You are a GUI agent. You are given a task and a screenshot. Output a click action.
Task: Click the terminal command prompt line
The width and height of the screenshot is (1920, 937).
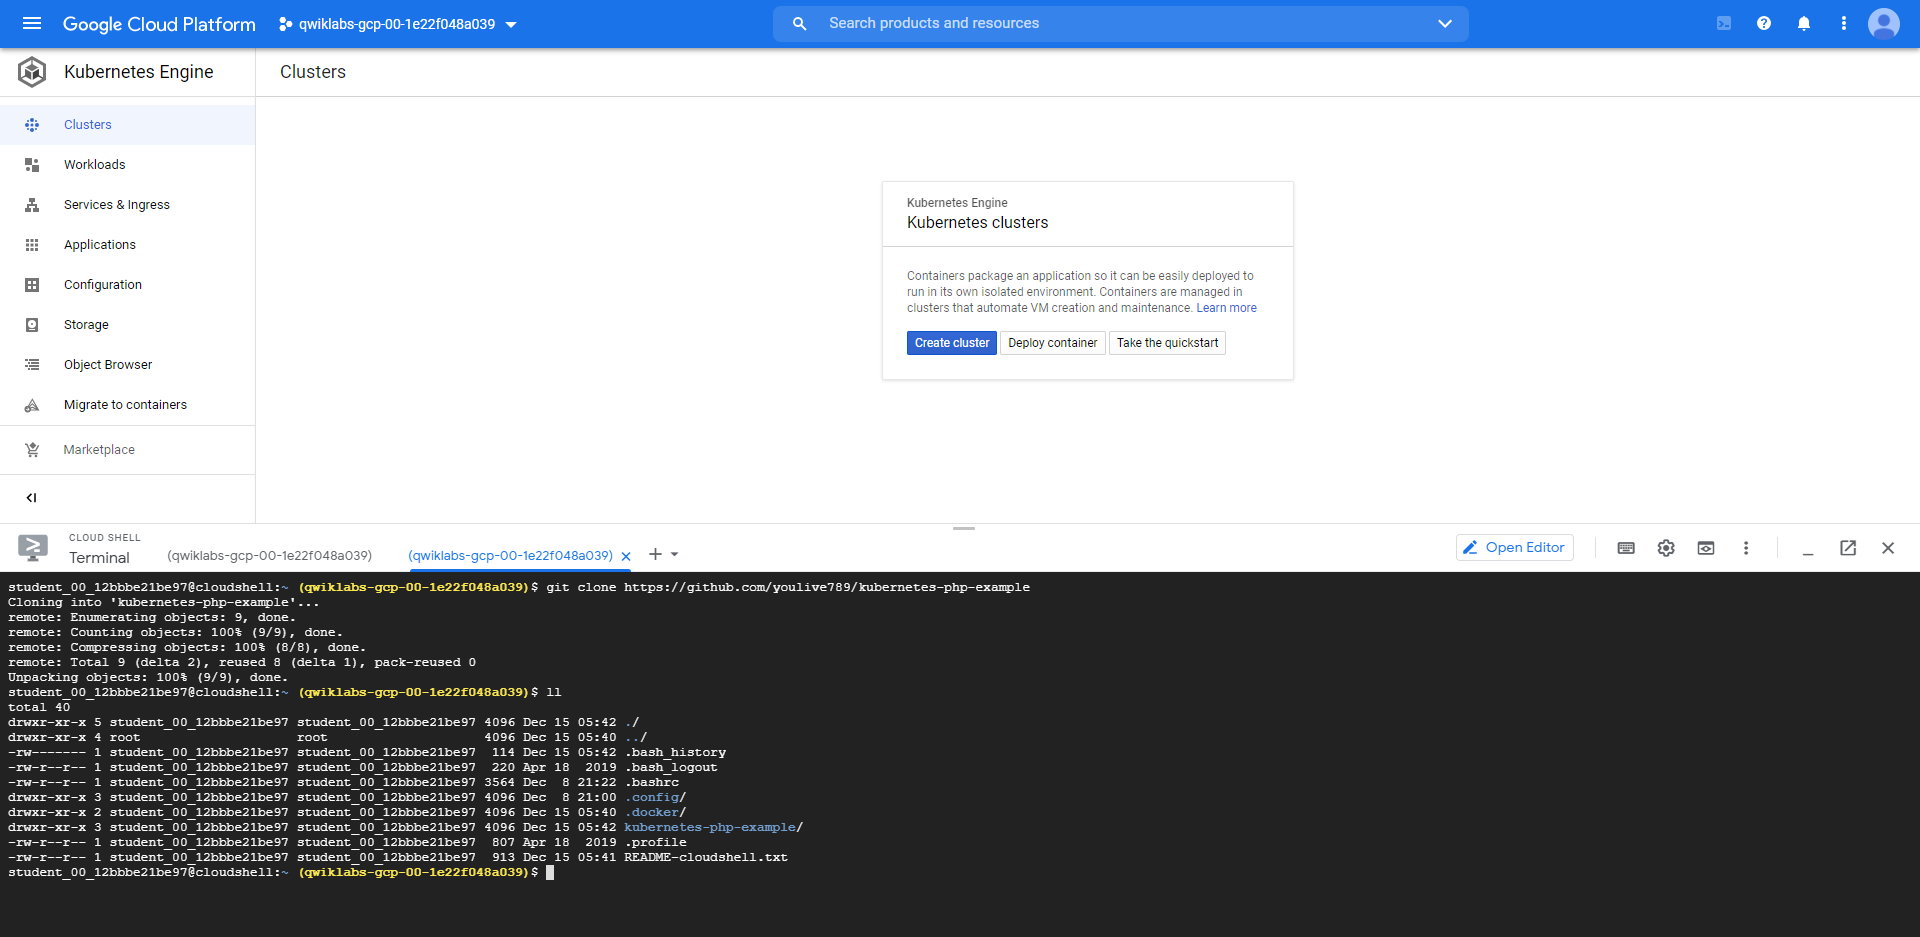281,873
